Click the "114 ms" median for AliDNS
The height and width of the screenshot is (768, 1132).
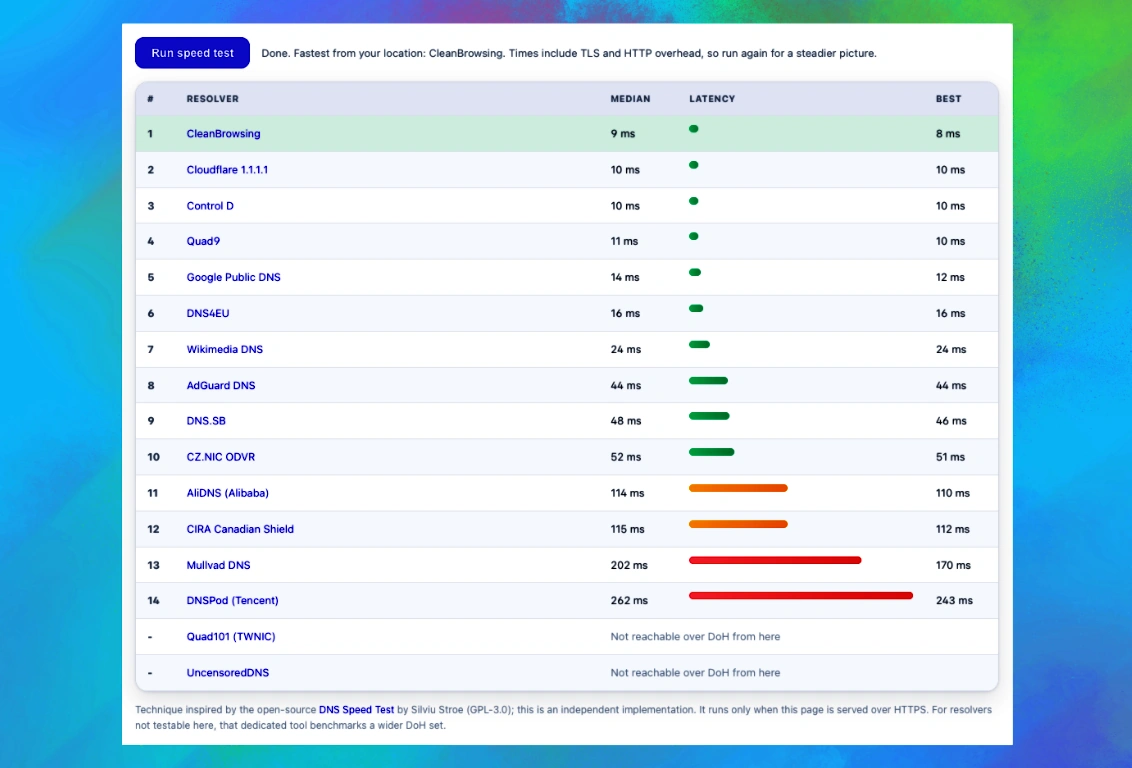[627, 493]
